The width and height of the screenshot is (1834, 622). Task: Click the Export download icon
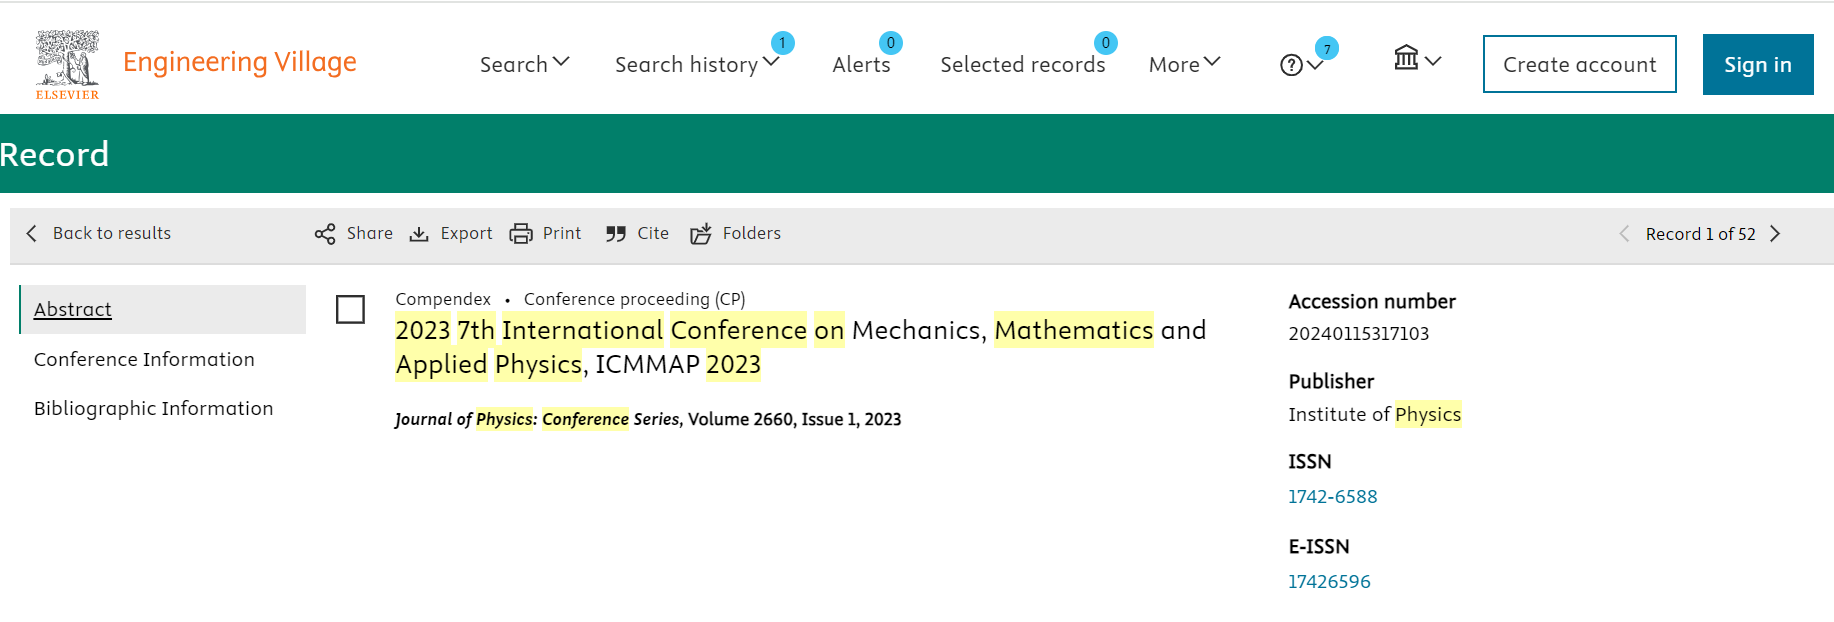[419, 234]
